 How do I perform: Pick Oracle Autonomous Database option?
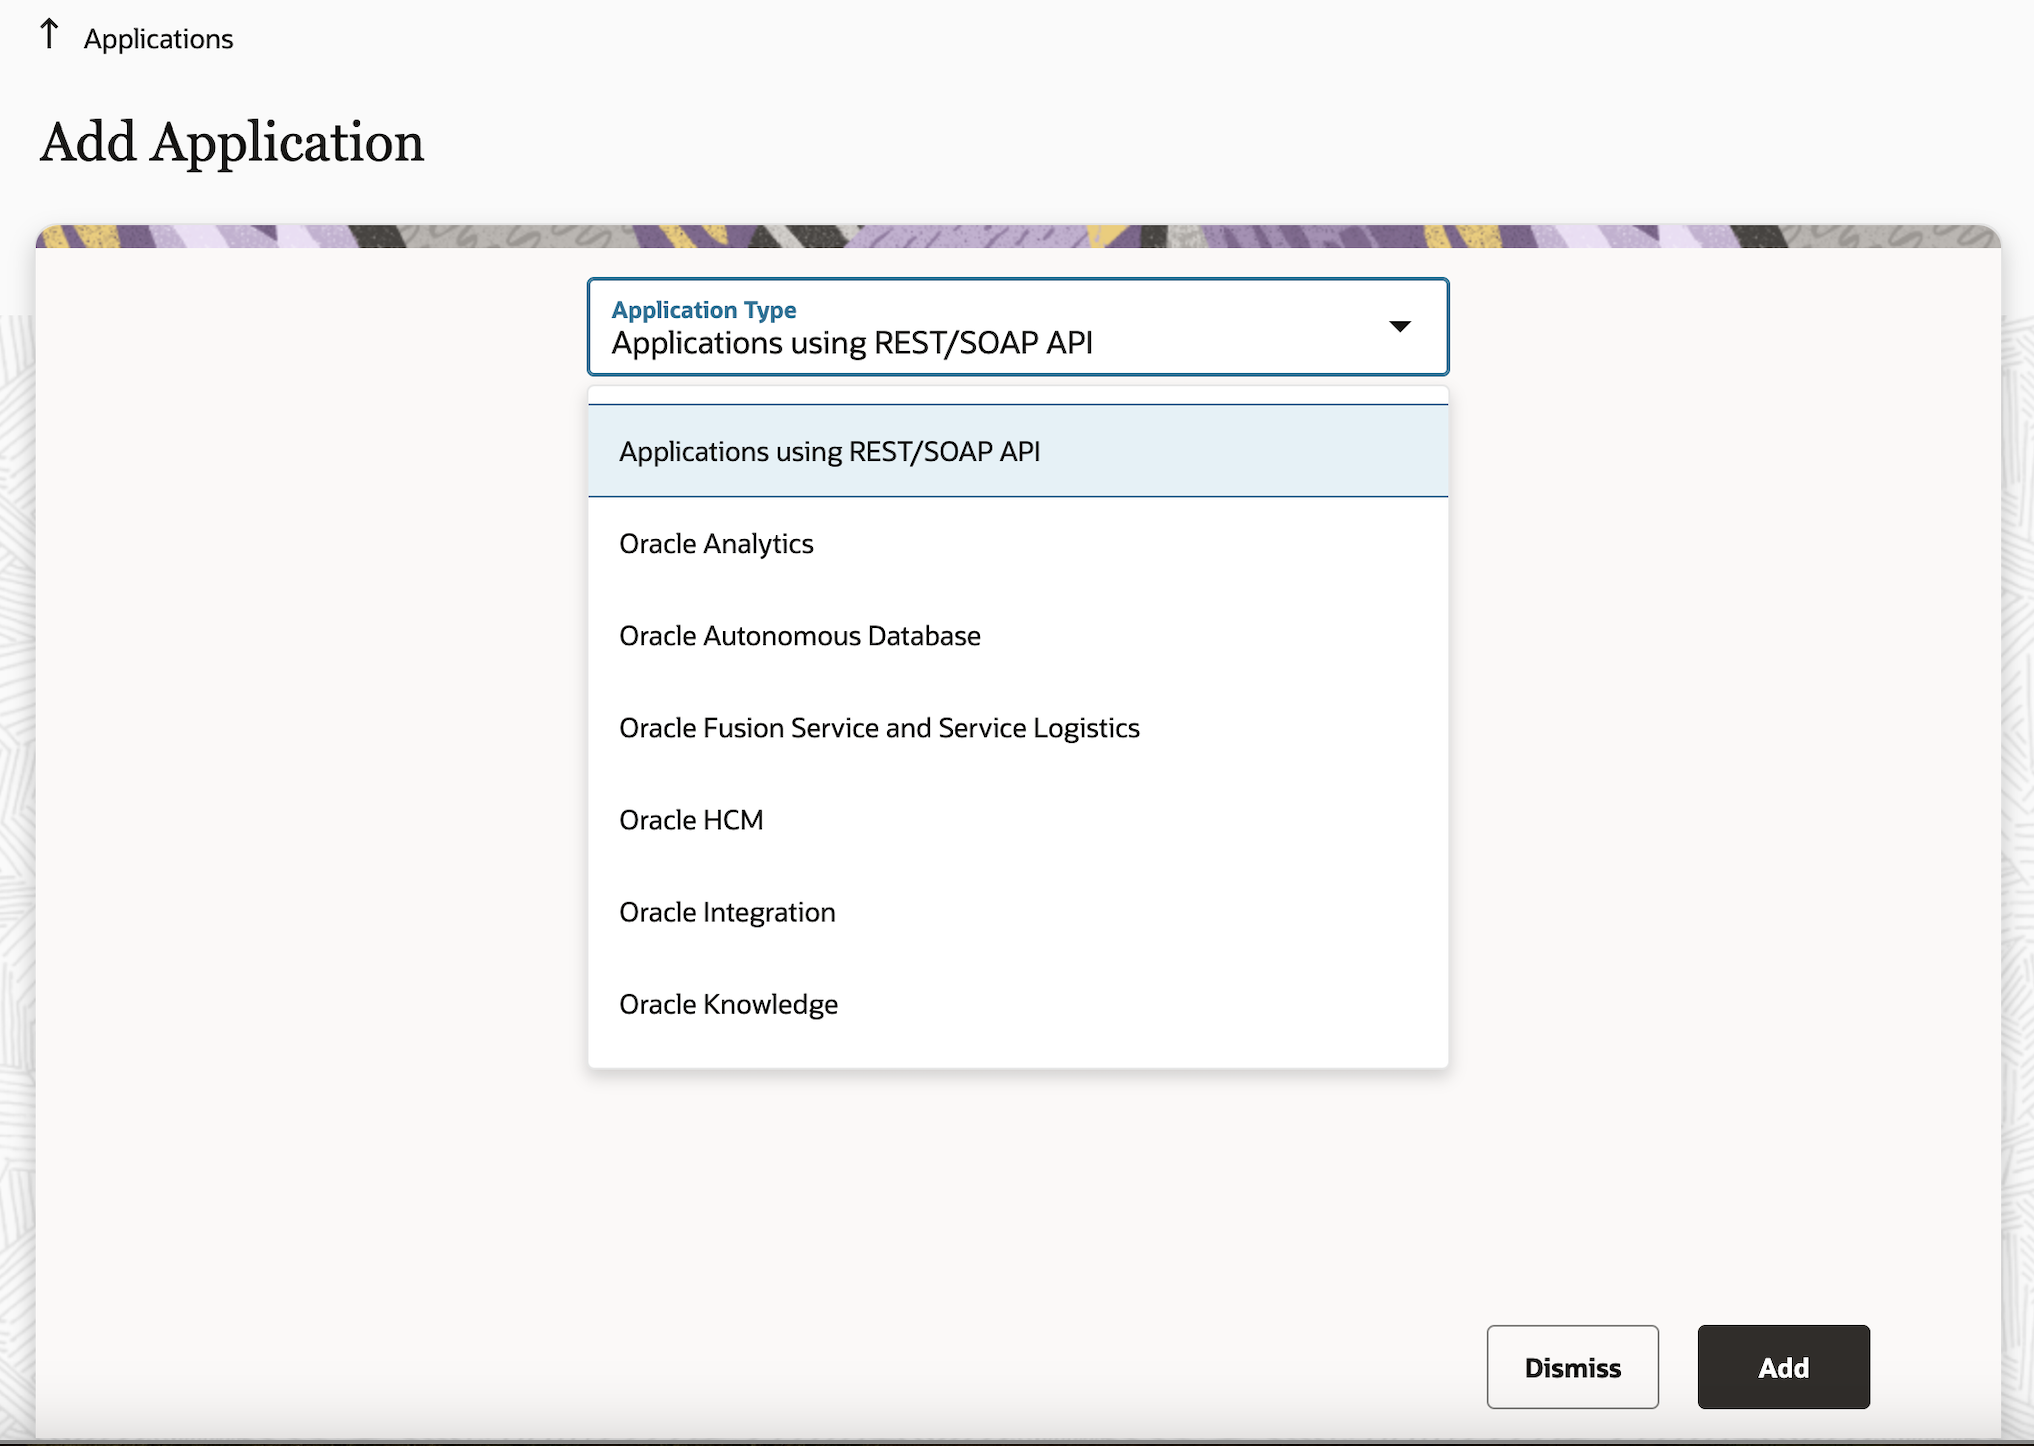[x=1018, y=636]
